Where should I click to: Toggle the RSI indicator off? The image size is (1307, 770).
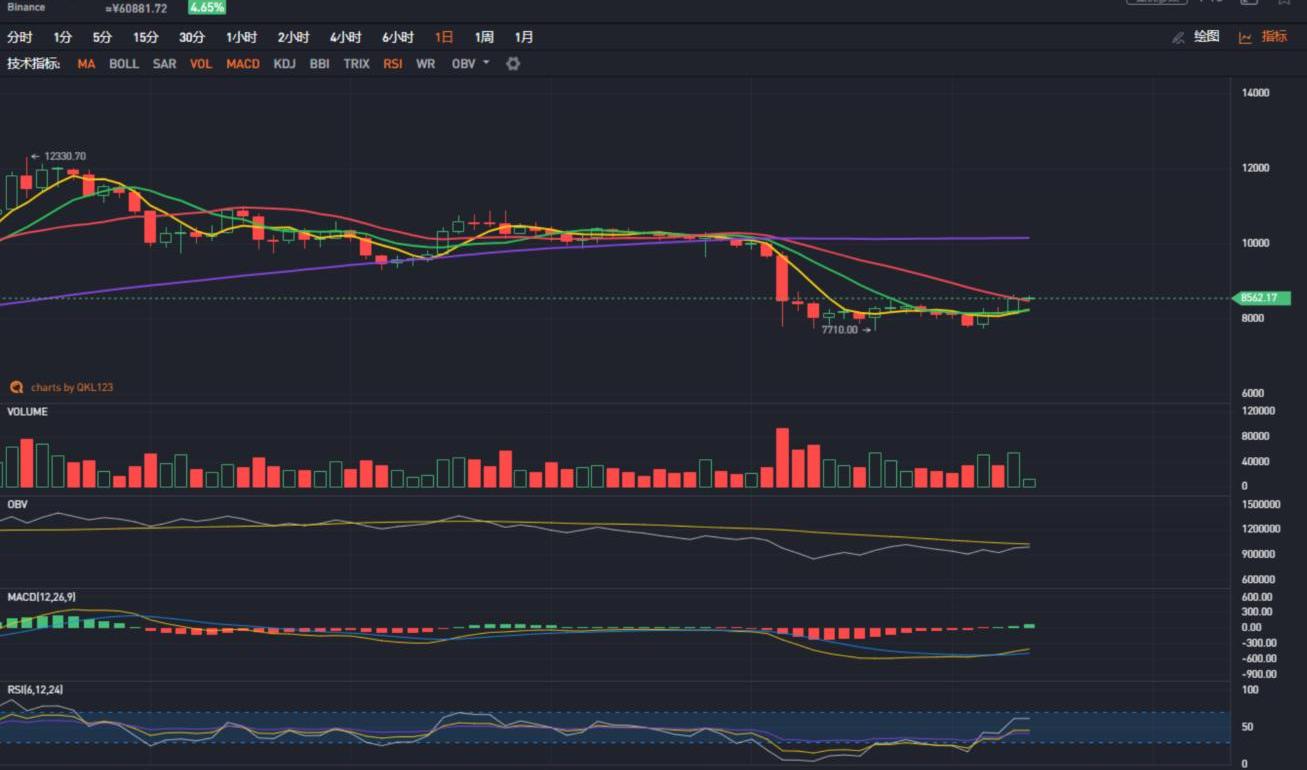(392, 64)
